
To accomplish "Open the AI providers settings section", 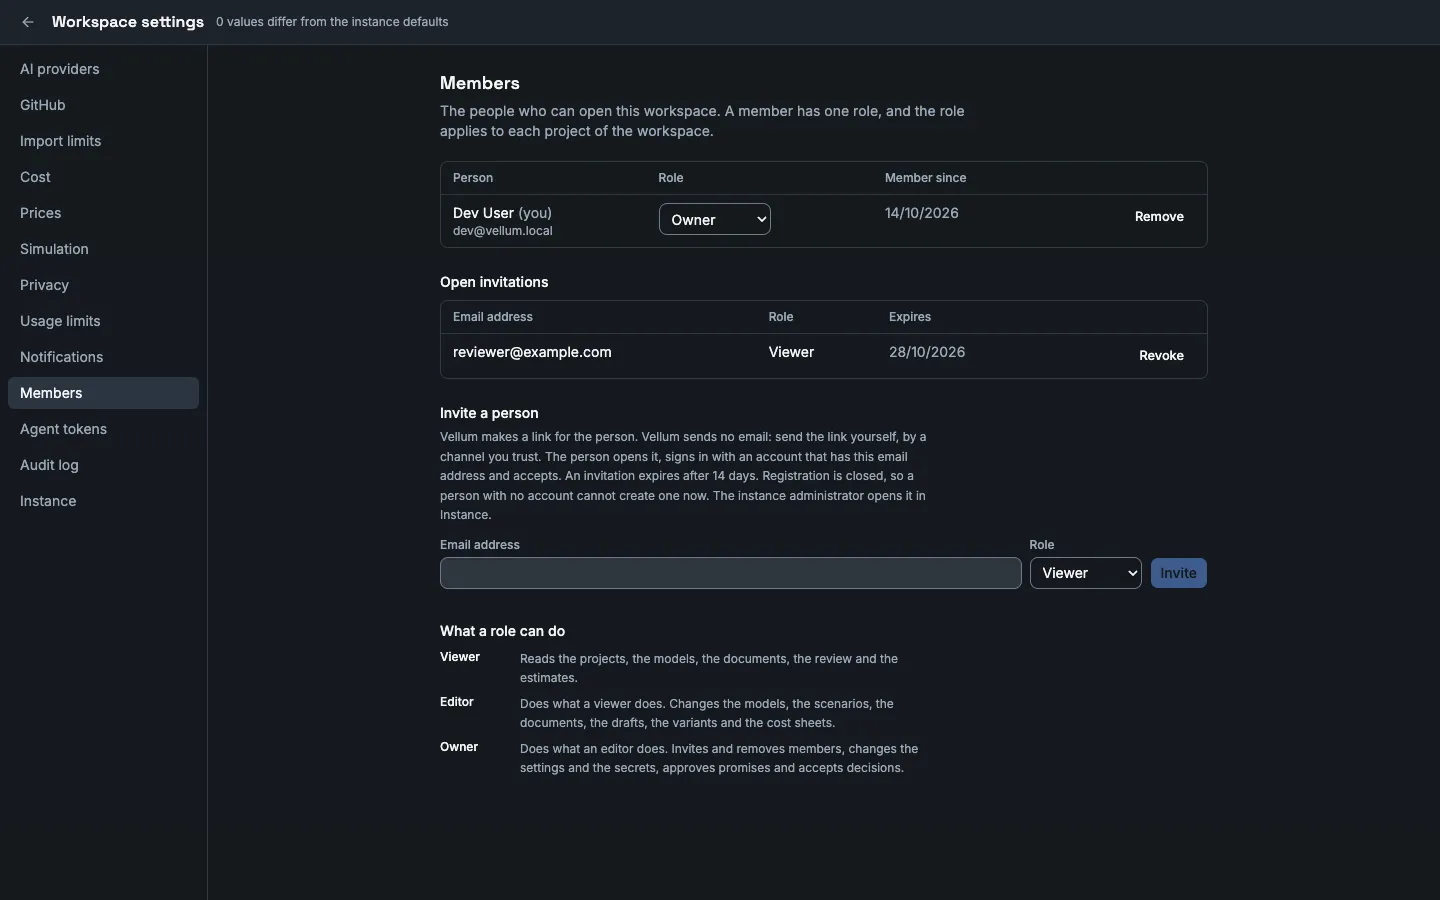I will (x=103, y=69).
